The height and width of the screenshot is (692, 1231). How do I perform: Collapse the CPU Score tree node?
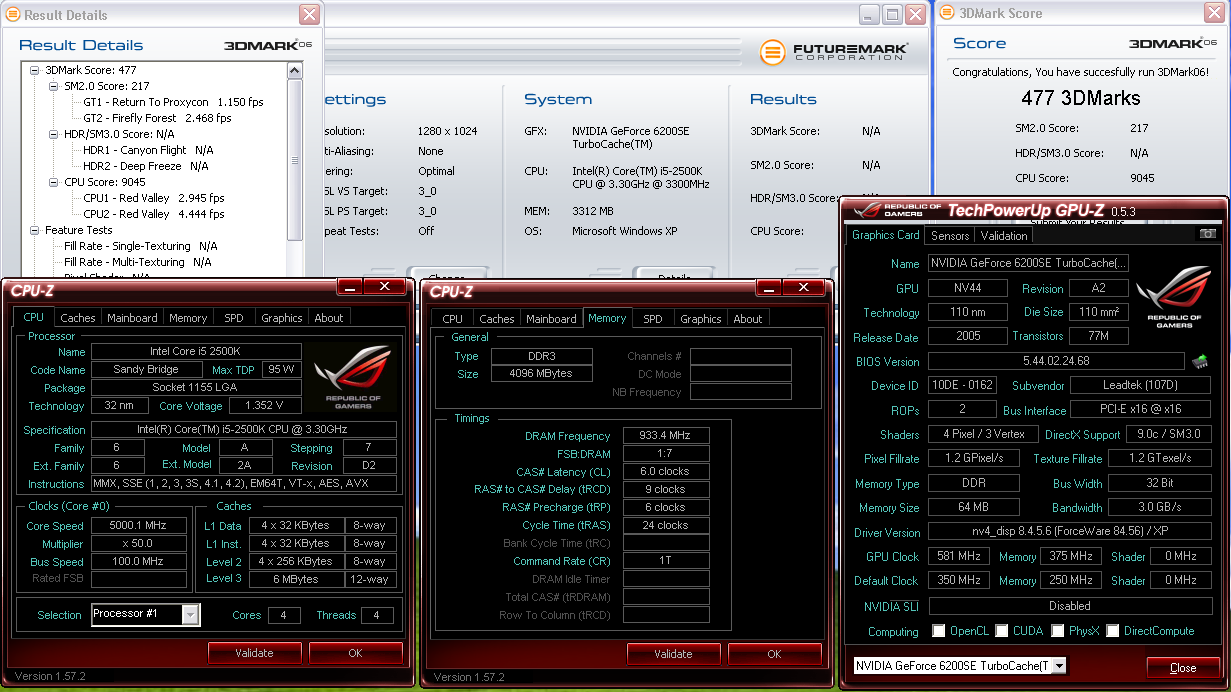click(54, 182)
